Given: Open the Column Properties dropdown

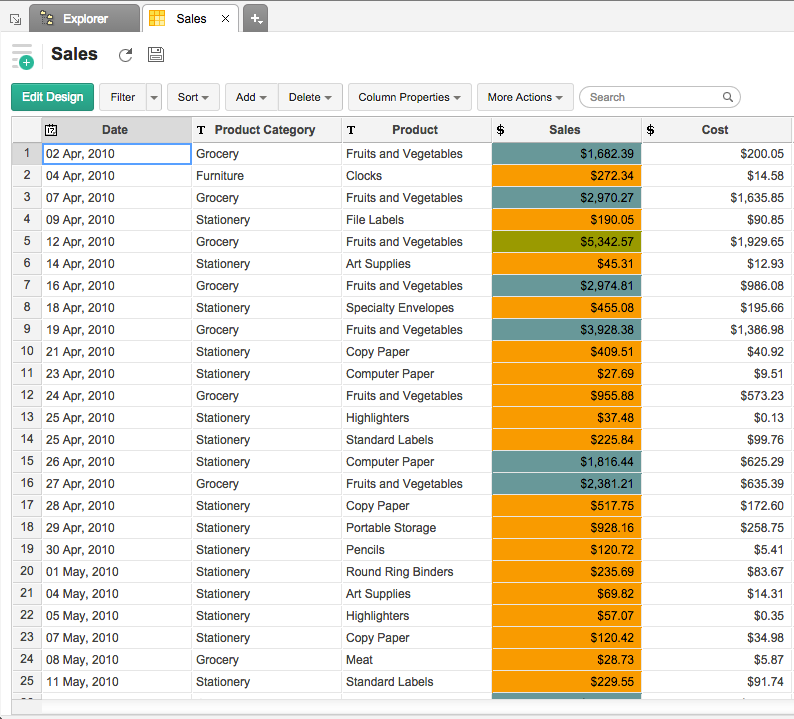Looking at the screenshot, I should click(409, 97).
